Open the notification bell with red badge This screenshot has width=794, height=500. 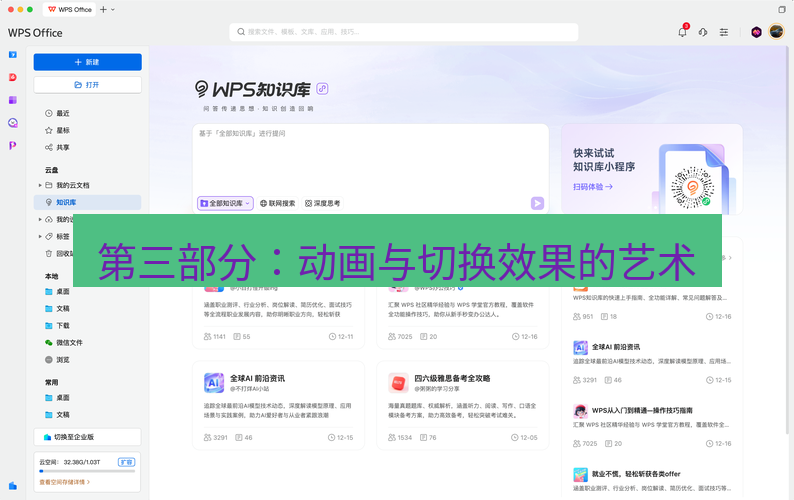(683, 31)
